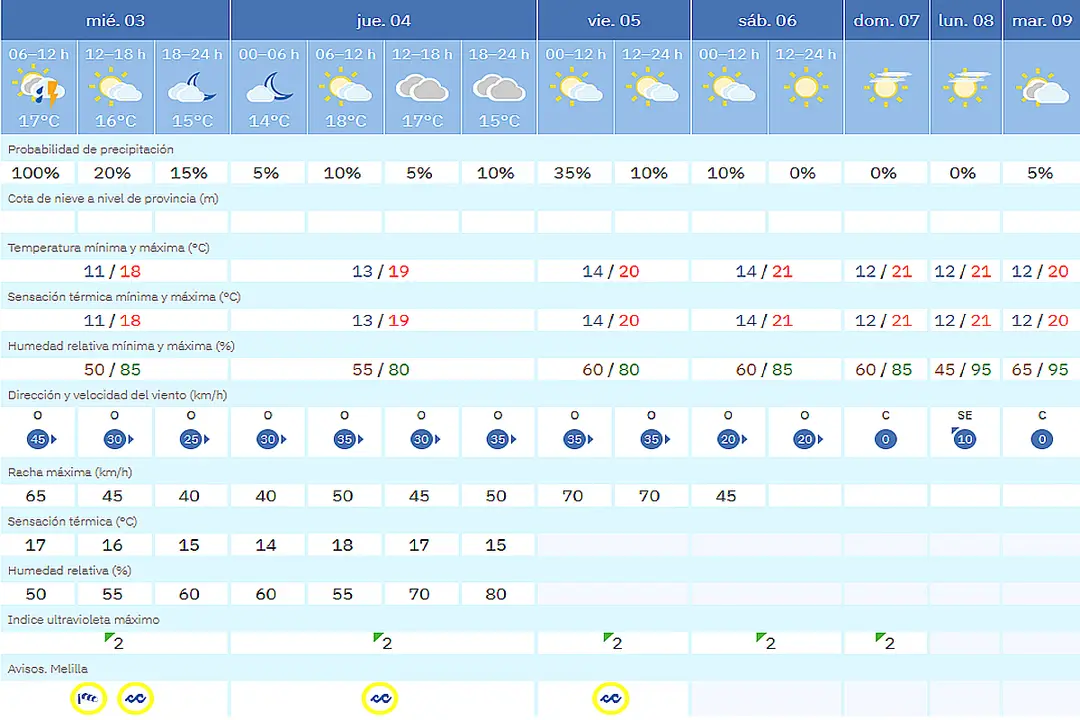Screen dimensions: 1080x720
Task: Click the wind 30 icon for mié. 03 12–18 h
Action: click(x=117, y=439)
